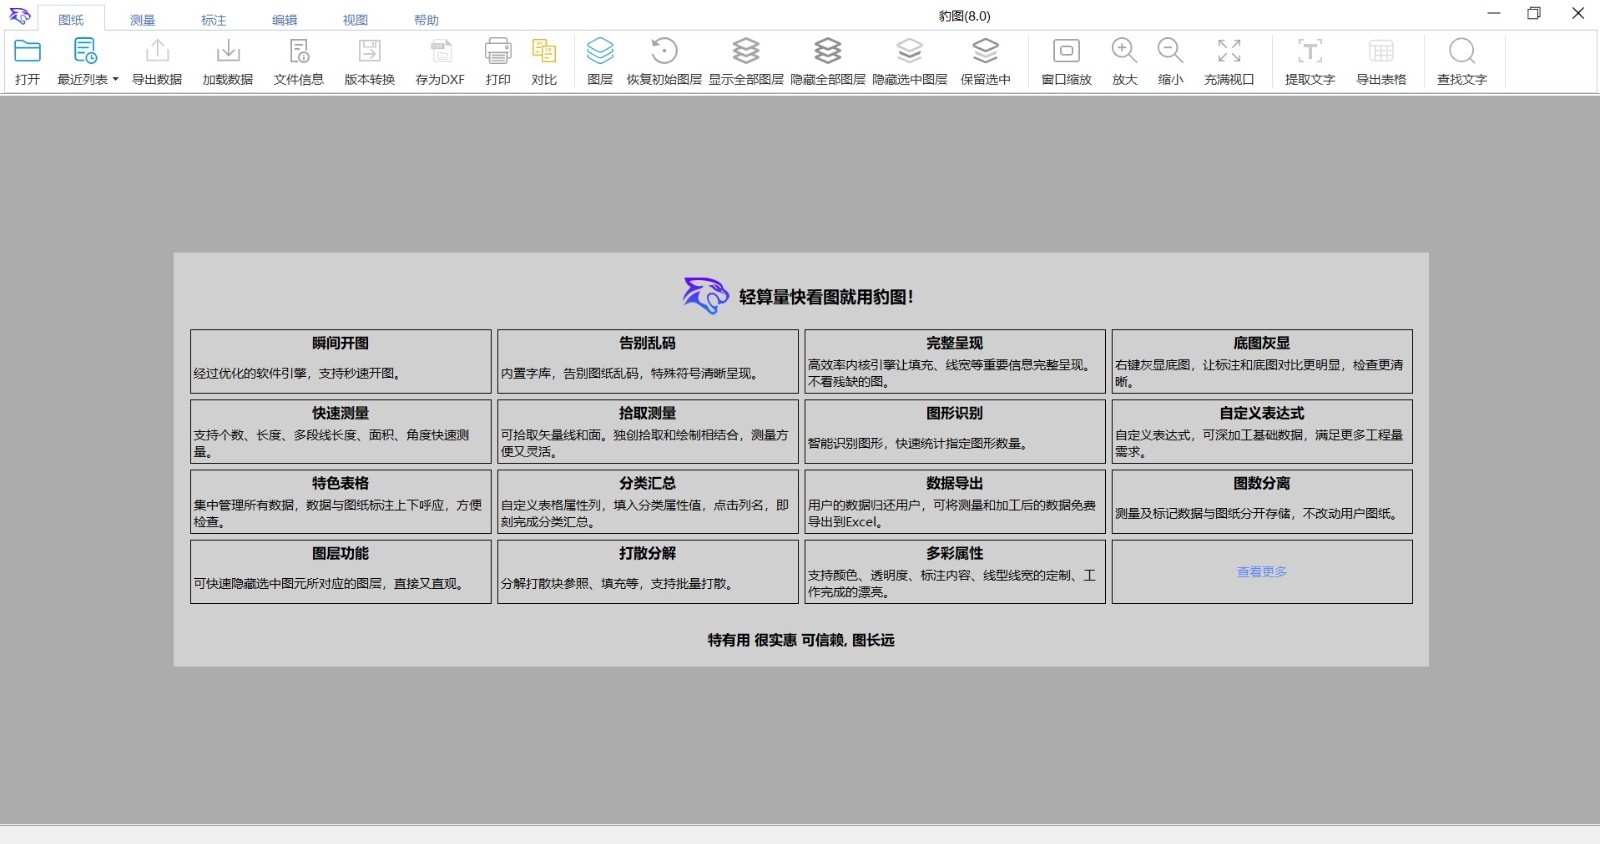Screen dimensions: 1600x844
Task: Click the 图形识别 heading text
Action: (x=955, y=413)
